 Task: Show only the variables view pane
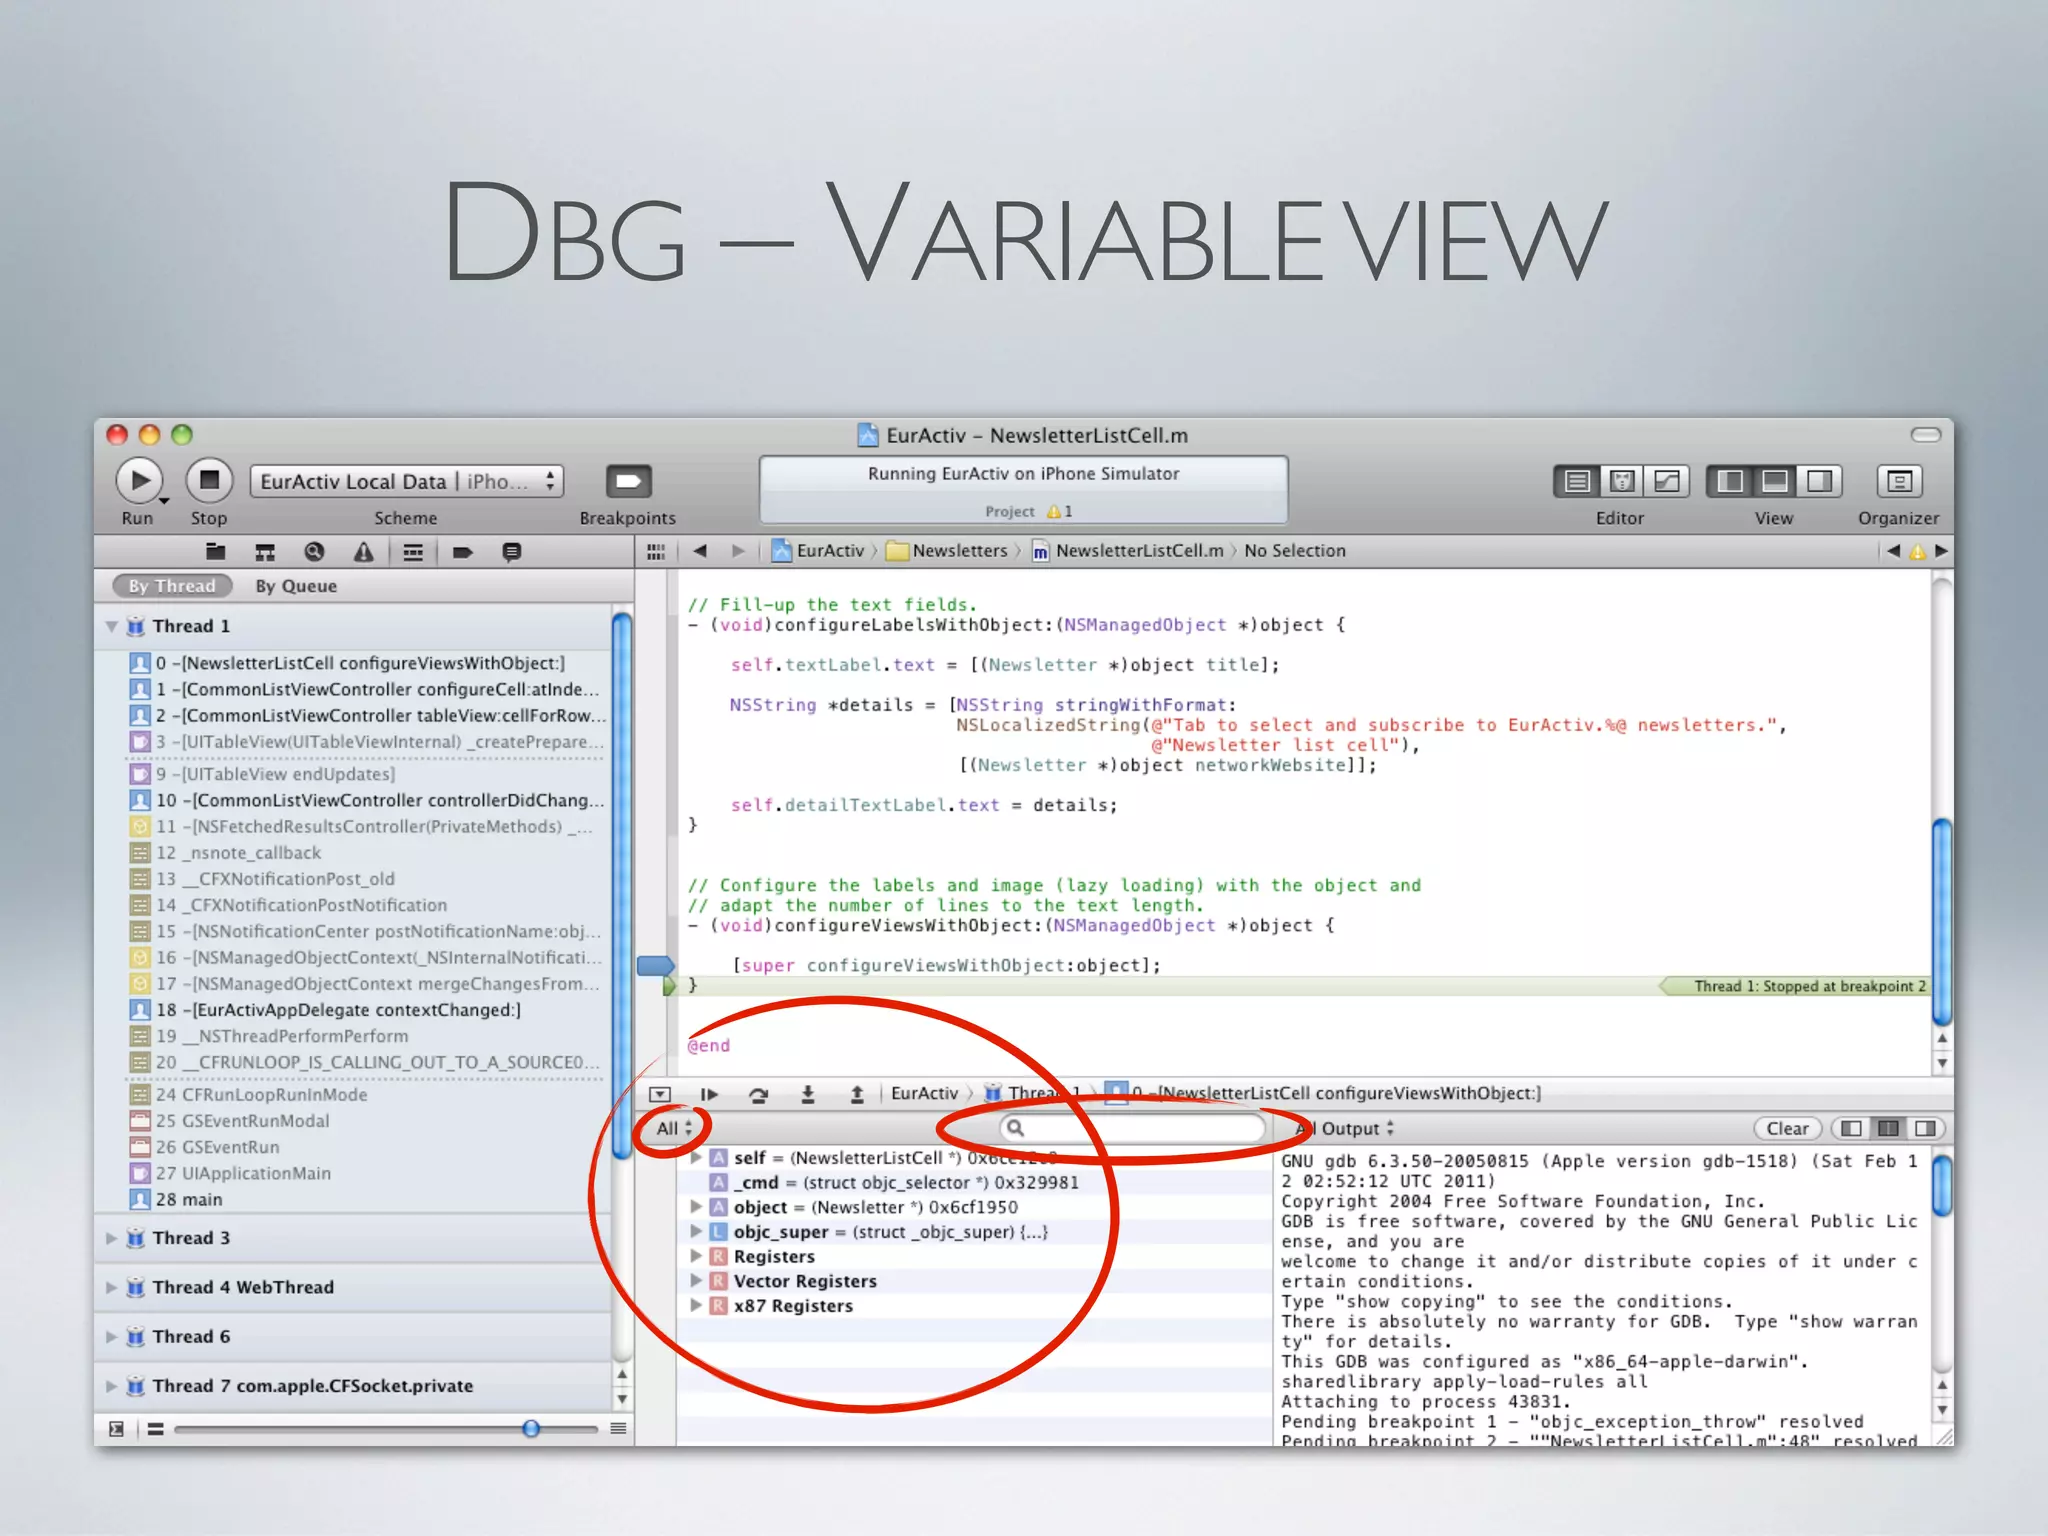[1851, 1128]
